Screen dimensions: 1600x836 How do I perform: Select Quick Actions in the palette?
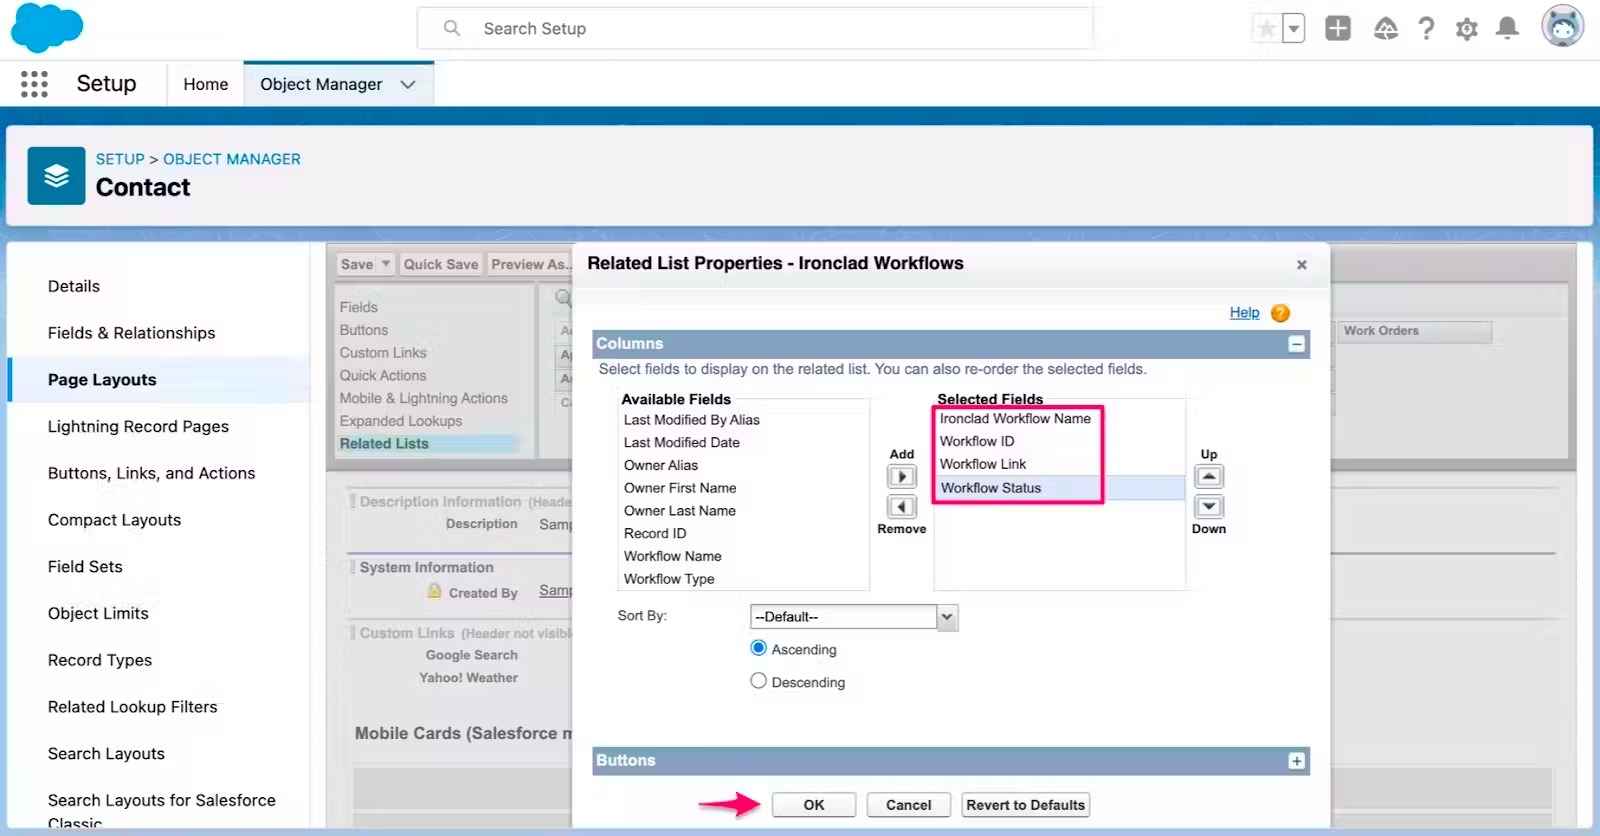[383, 376]
